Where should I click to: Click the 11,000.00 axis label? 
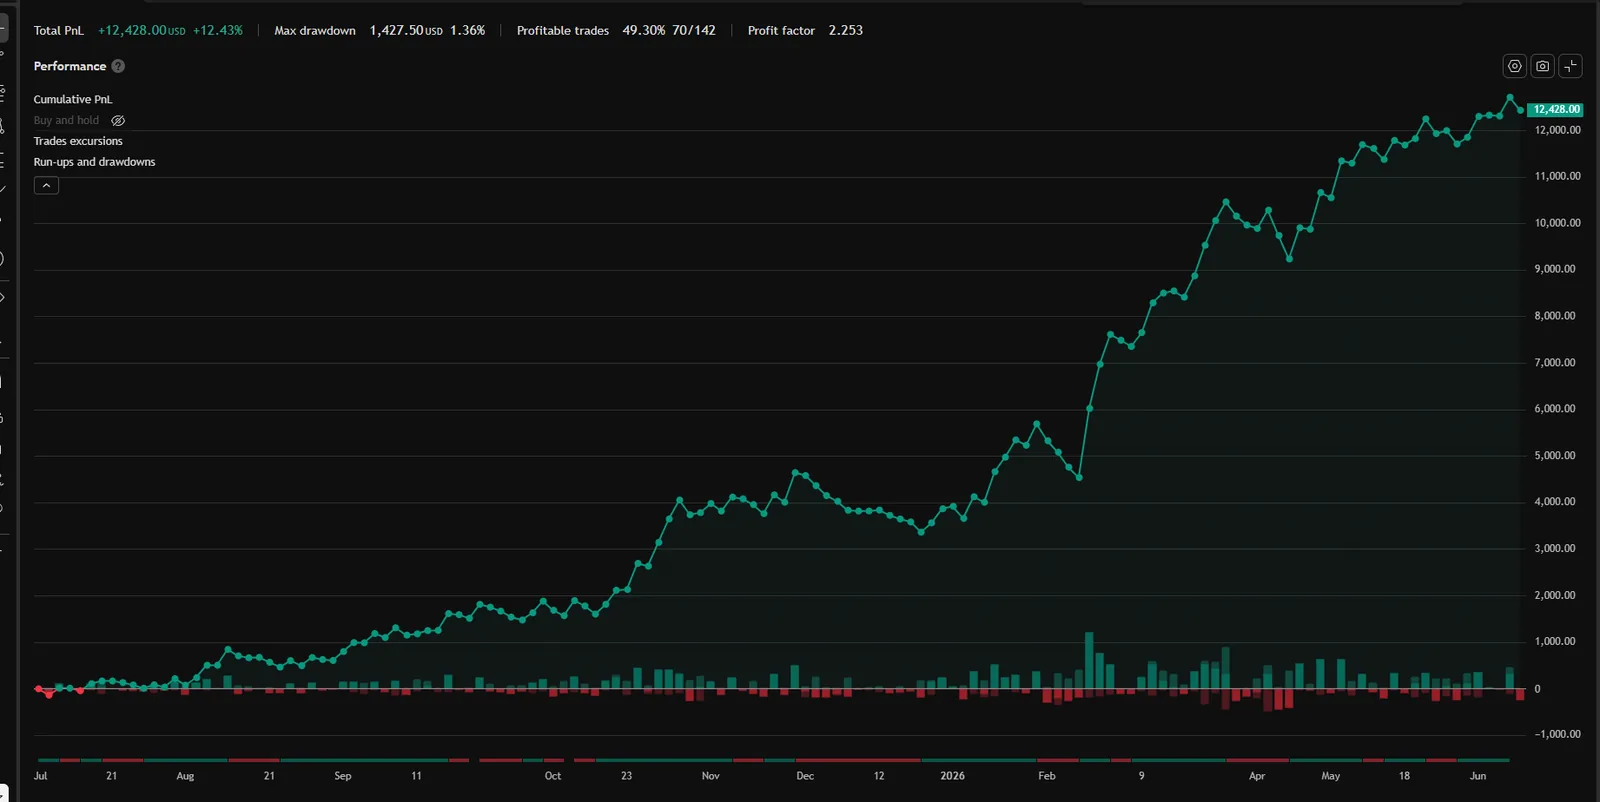click(x=1557, y=176)
